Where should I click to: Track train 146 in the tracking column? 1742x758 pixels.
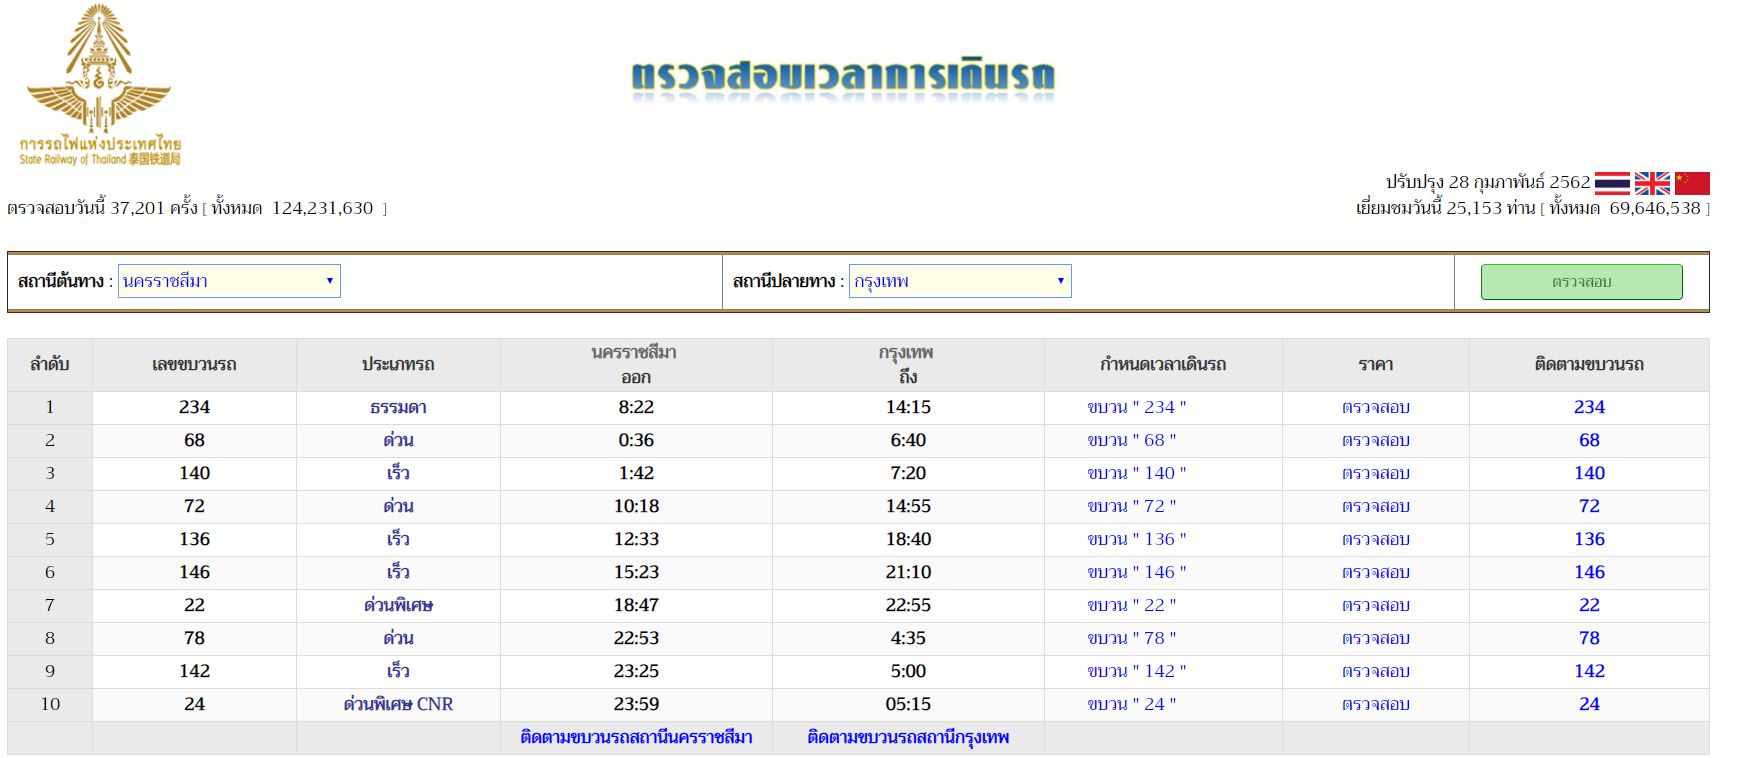point(1589,572)
